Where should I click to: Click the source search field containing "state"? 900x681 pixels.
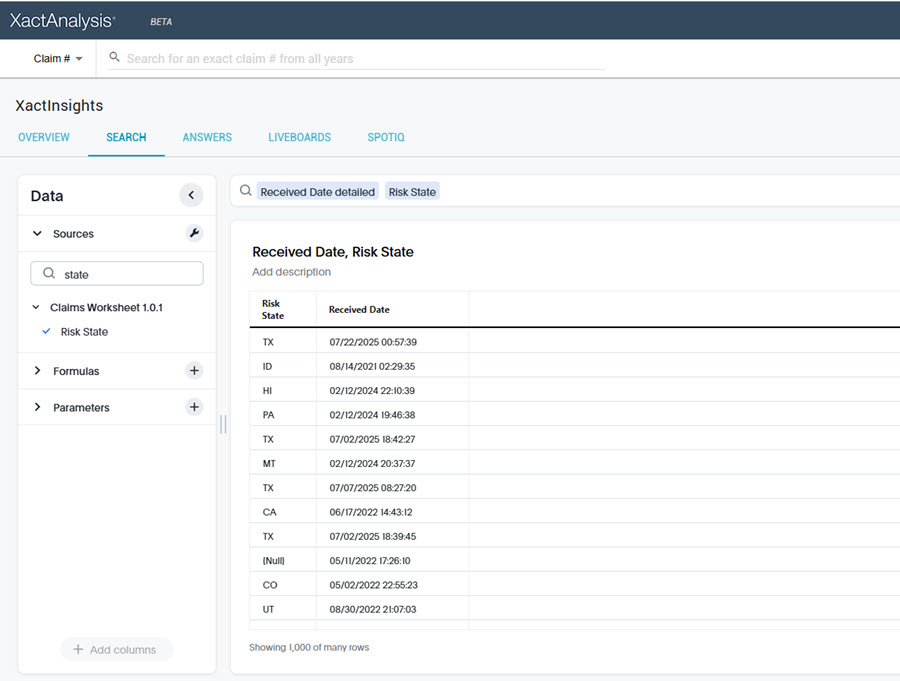click(x=125, y=274)
